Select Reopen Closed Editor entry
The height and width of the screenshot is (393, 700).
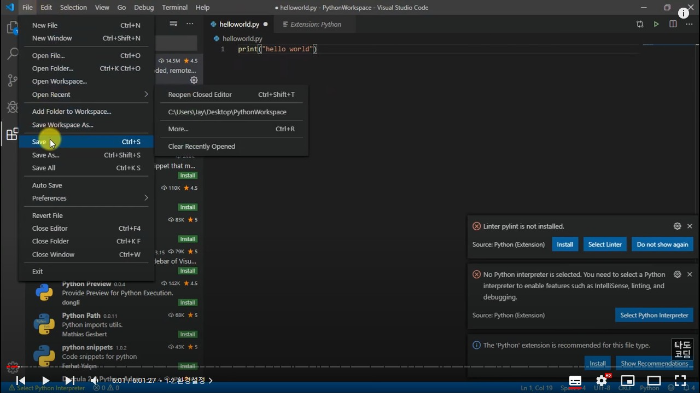point(231,95)
